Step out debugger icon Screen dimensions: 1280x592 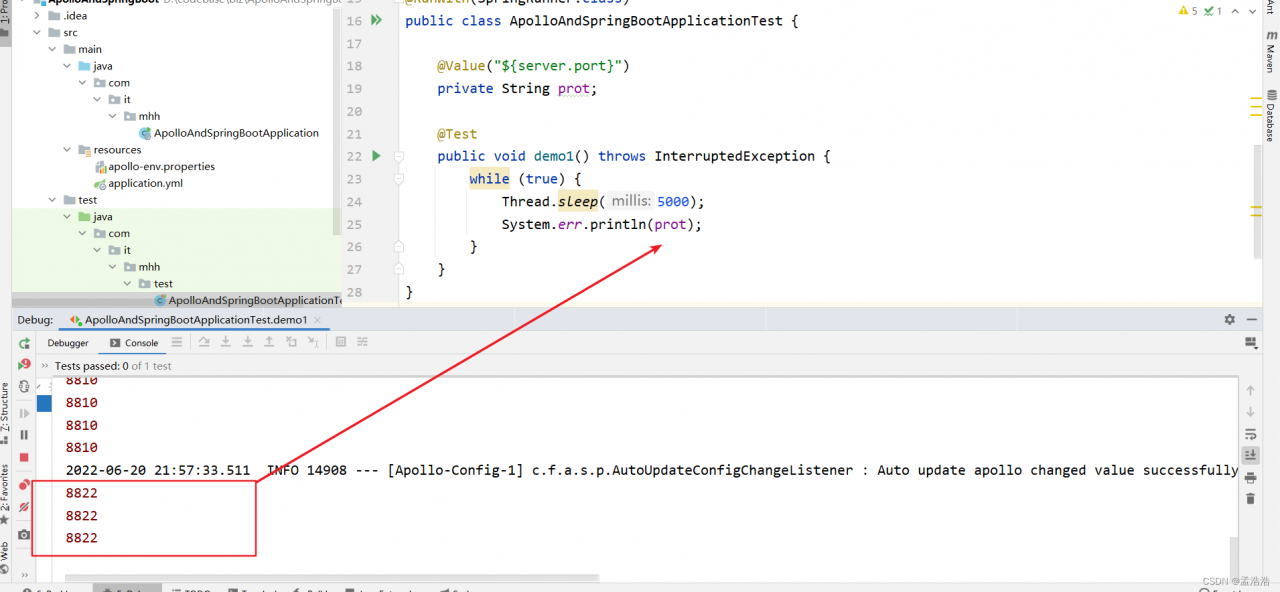point(269,342)
